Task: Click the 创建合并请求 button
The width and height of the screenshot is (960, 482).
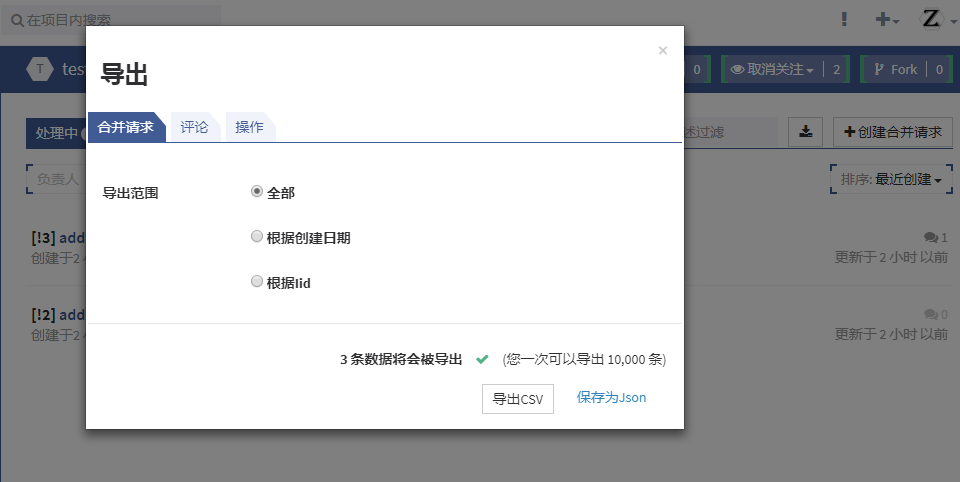Action: click(x=892, y=131)
